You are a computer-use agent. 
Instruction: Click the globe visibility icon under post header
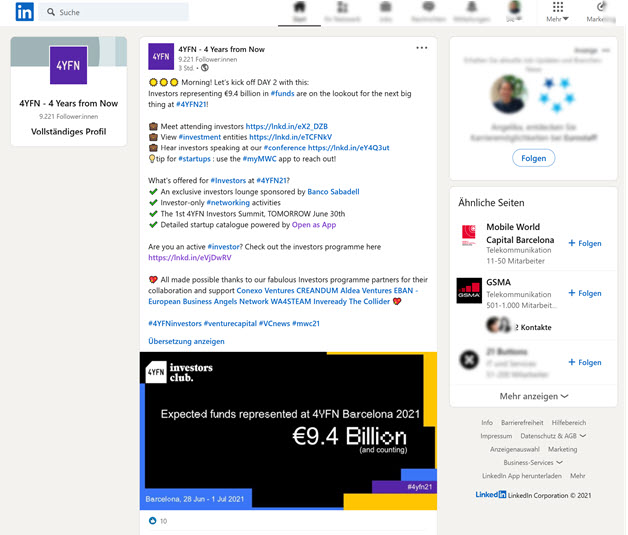[x=205, y=68]
